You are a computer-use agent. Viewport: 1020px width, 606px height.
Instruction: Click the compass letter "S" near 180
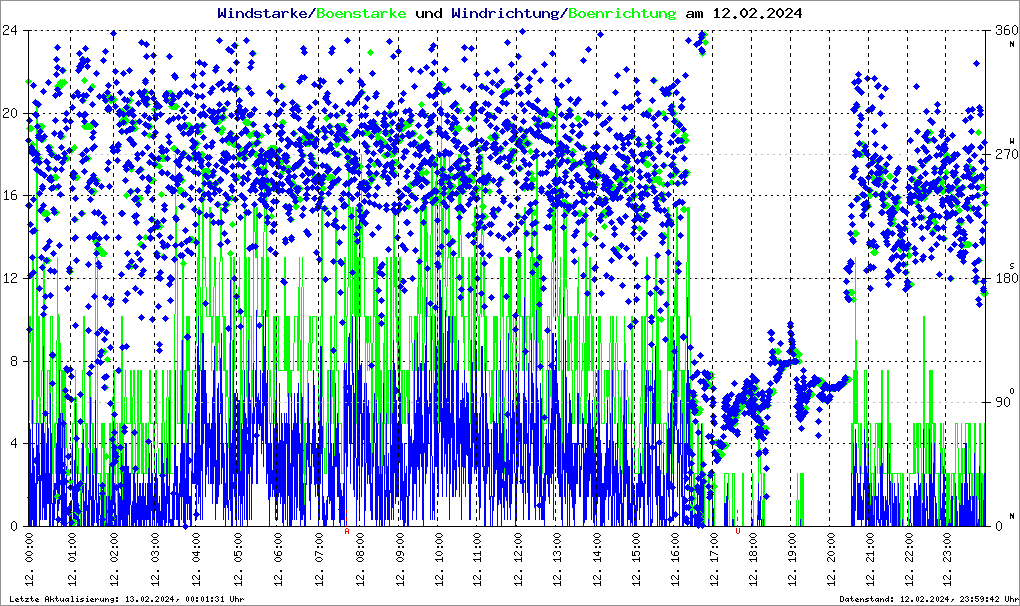point(1012,266)
